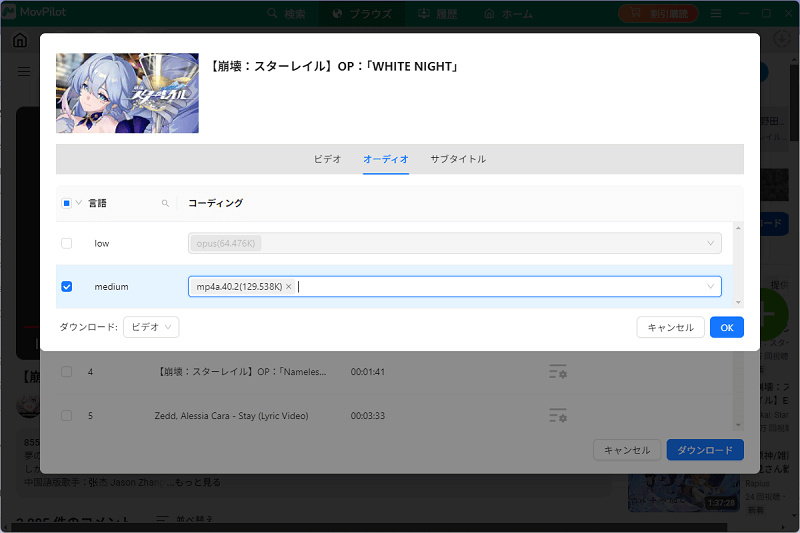Screen dimensions: 800x533
Task: Click もっと見る link in description
Action: [198, 482]
